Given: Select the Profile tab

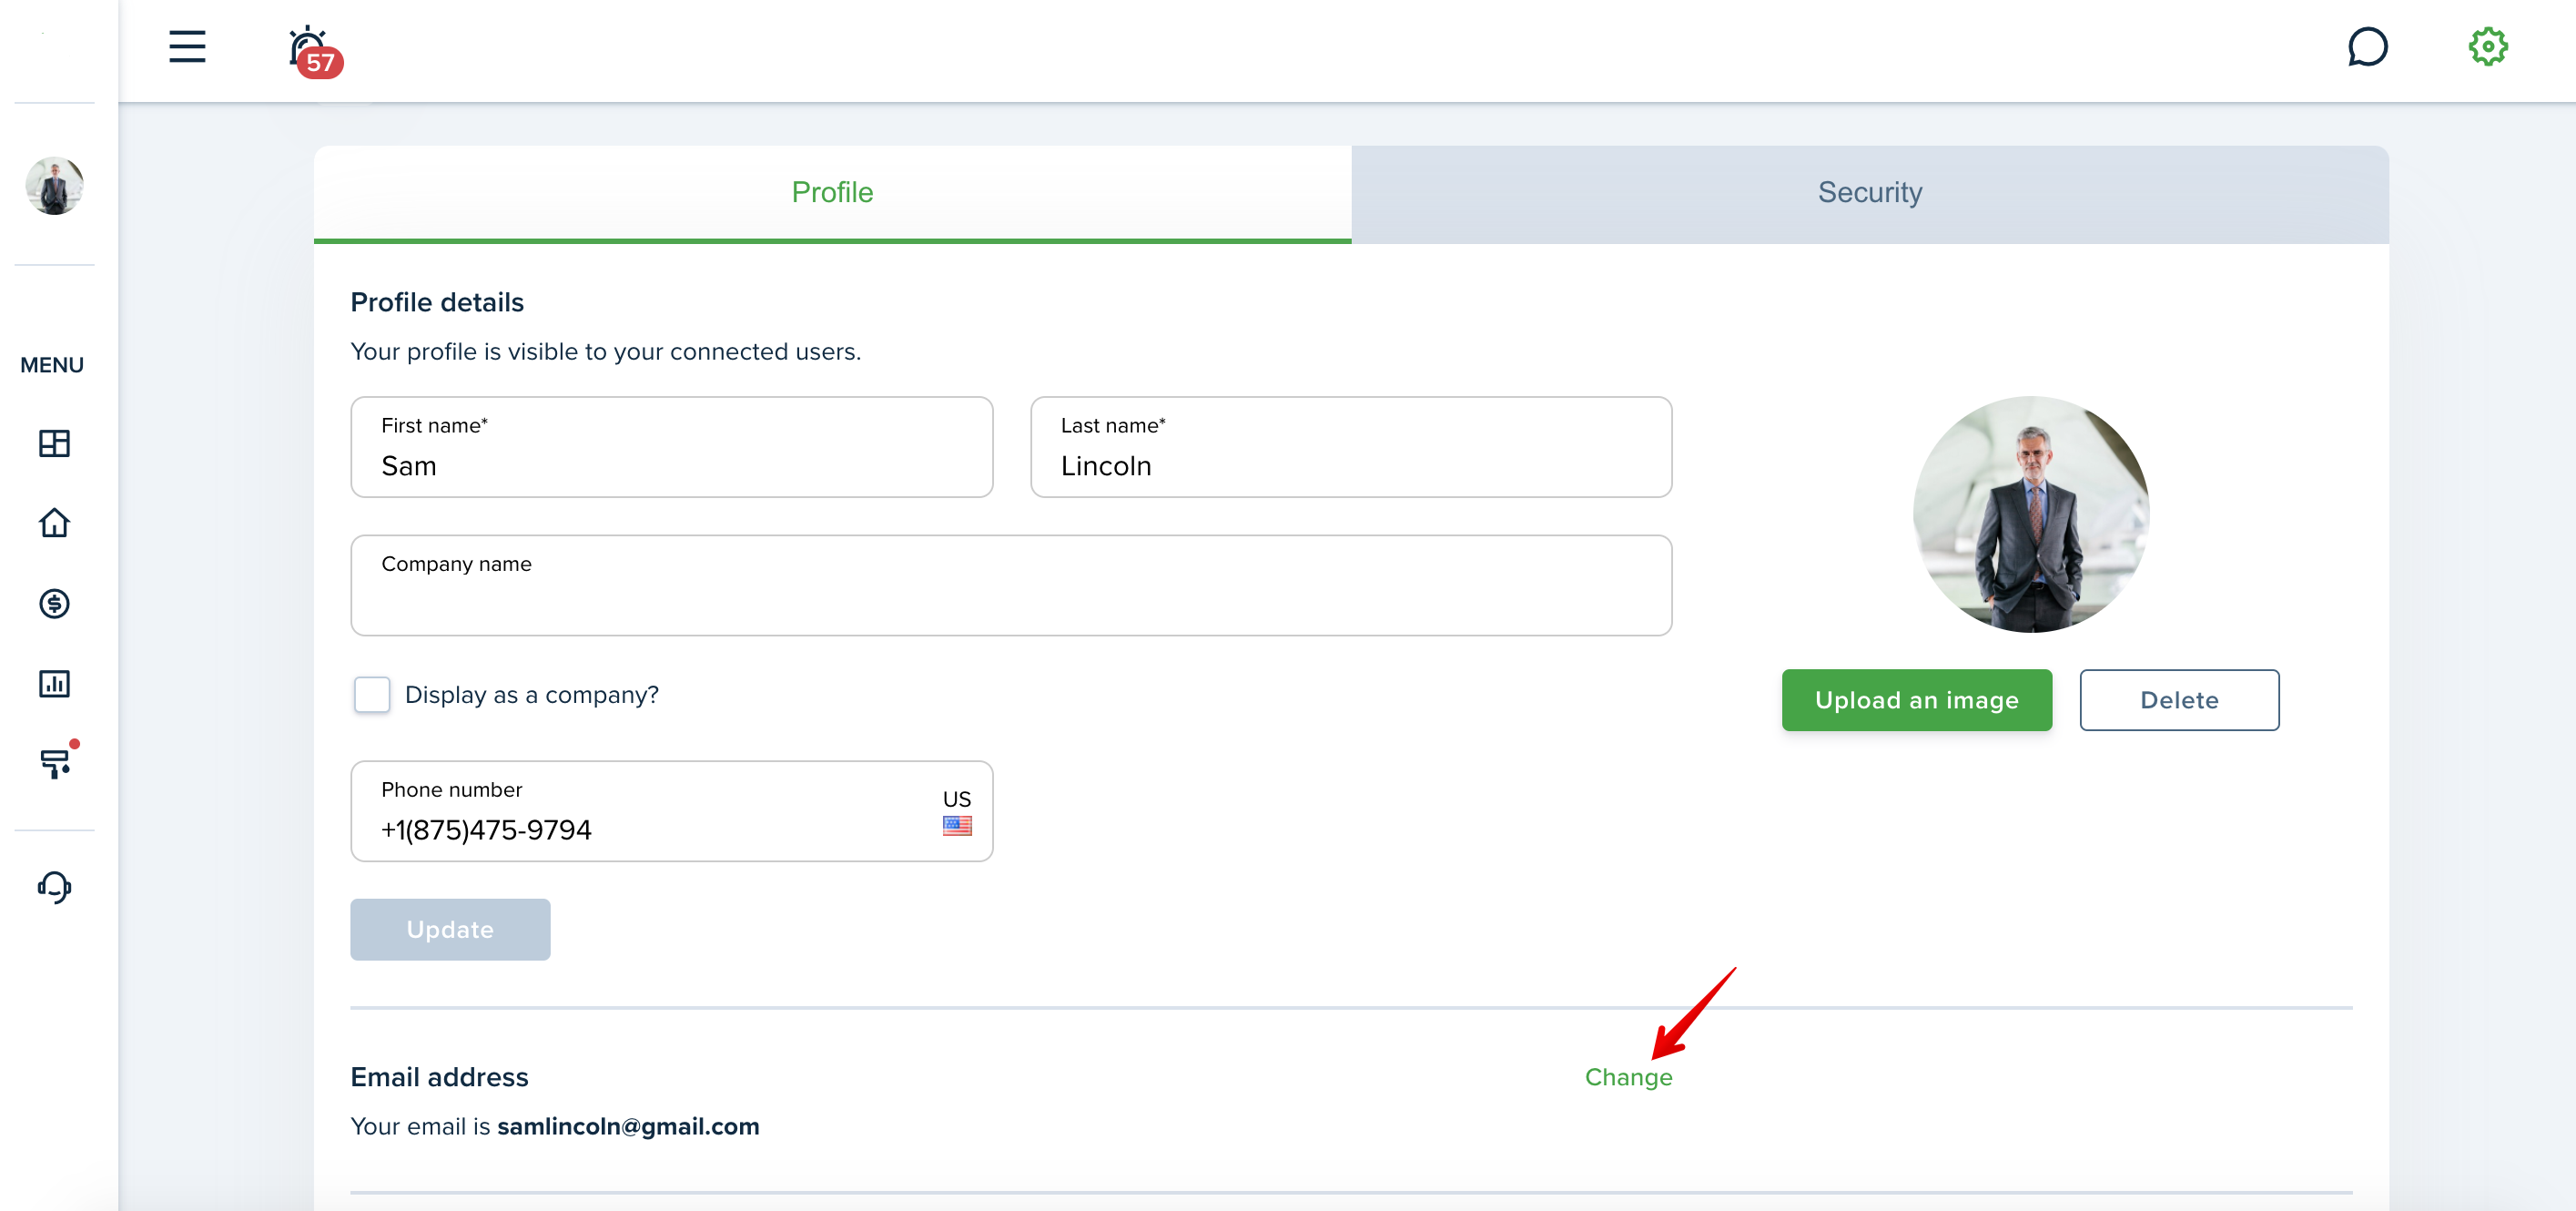Looking at the screenshot, I should [832, 193].
